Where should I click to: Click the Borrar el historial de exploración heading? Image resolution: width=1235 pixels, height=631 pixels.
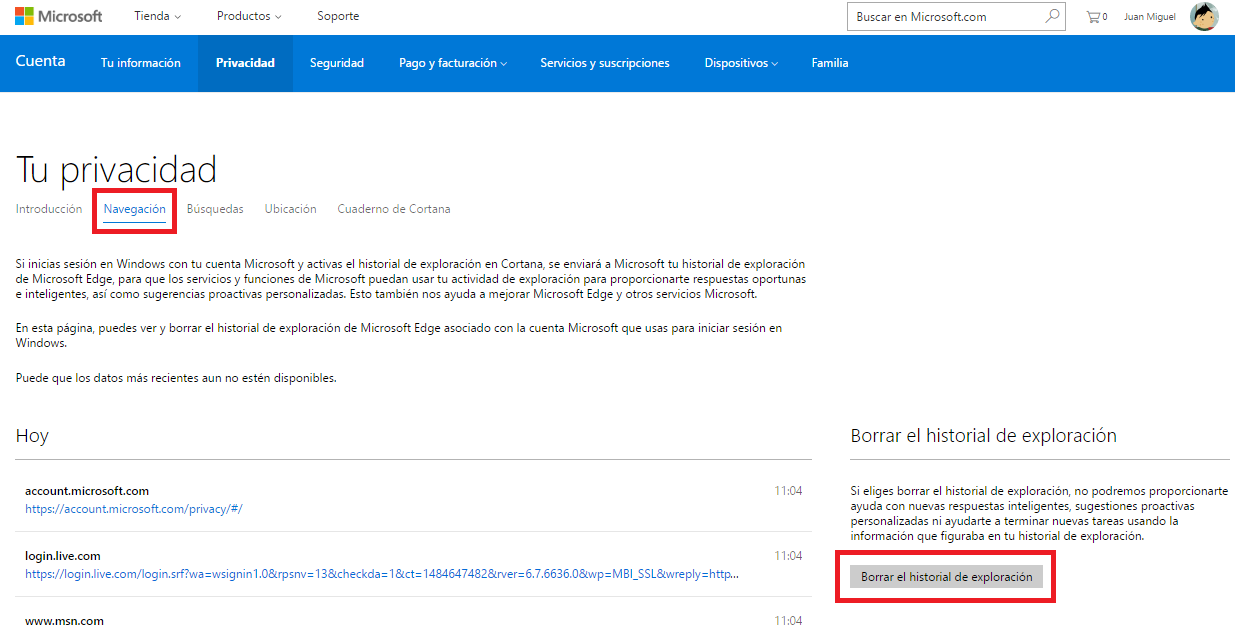pos(984,436)
